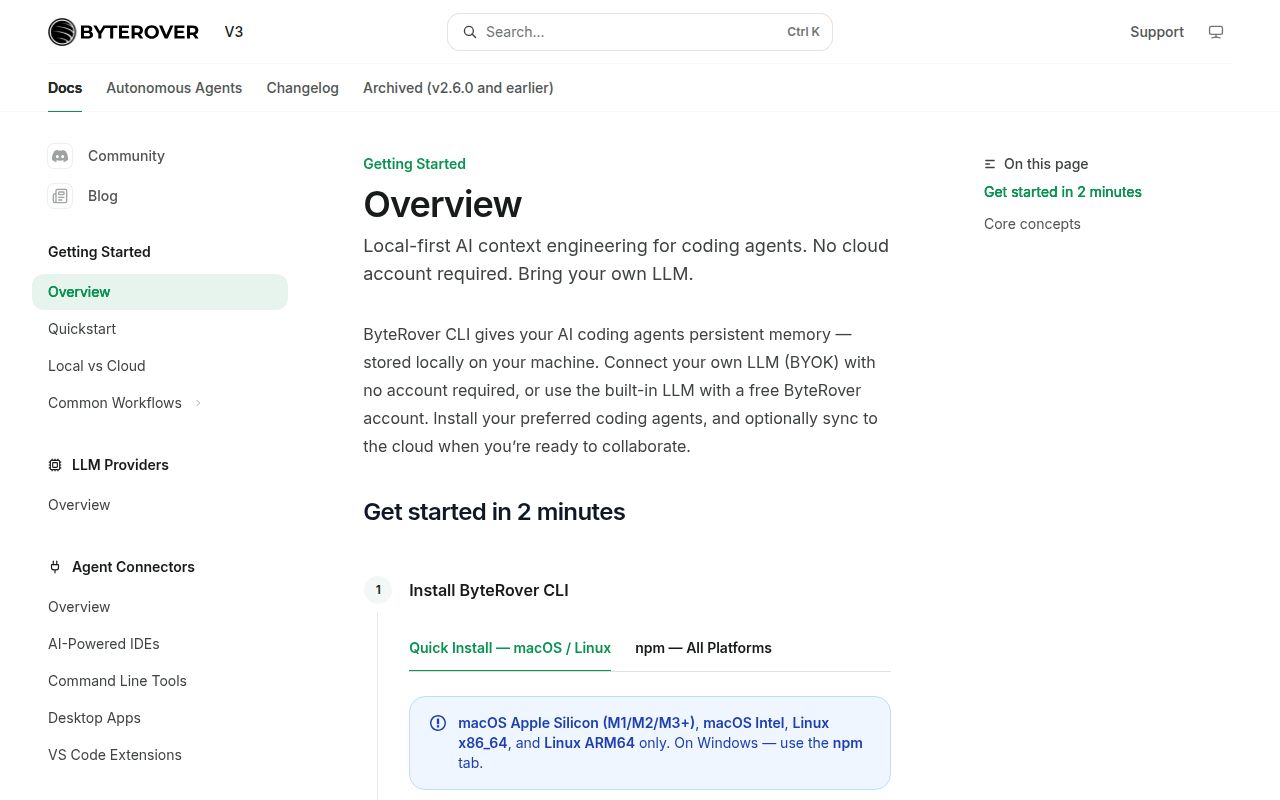Open the Autonomous Agents tab
Image resolution: width=1280 pixels, height=800 pixels.
point(174,88)
